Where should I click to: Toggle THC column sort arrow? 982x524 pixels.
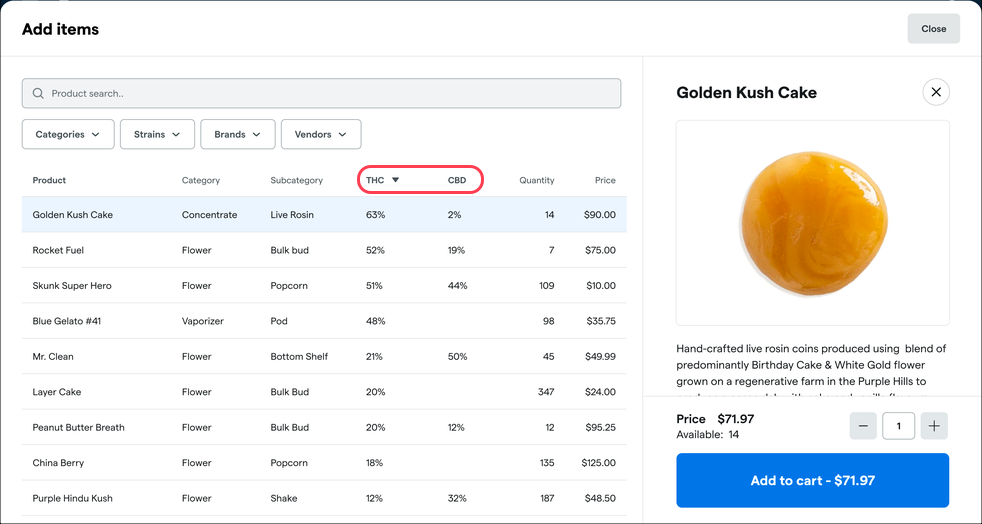(x=395, y=180)
